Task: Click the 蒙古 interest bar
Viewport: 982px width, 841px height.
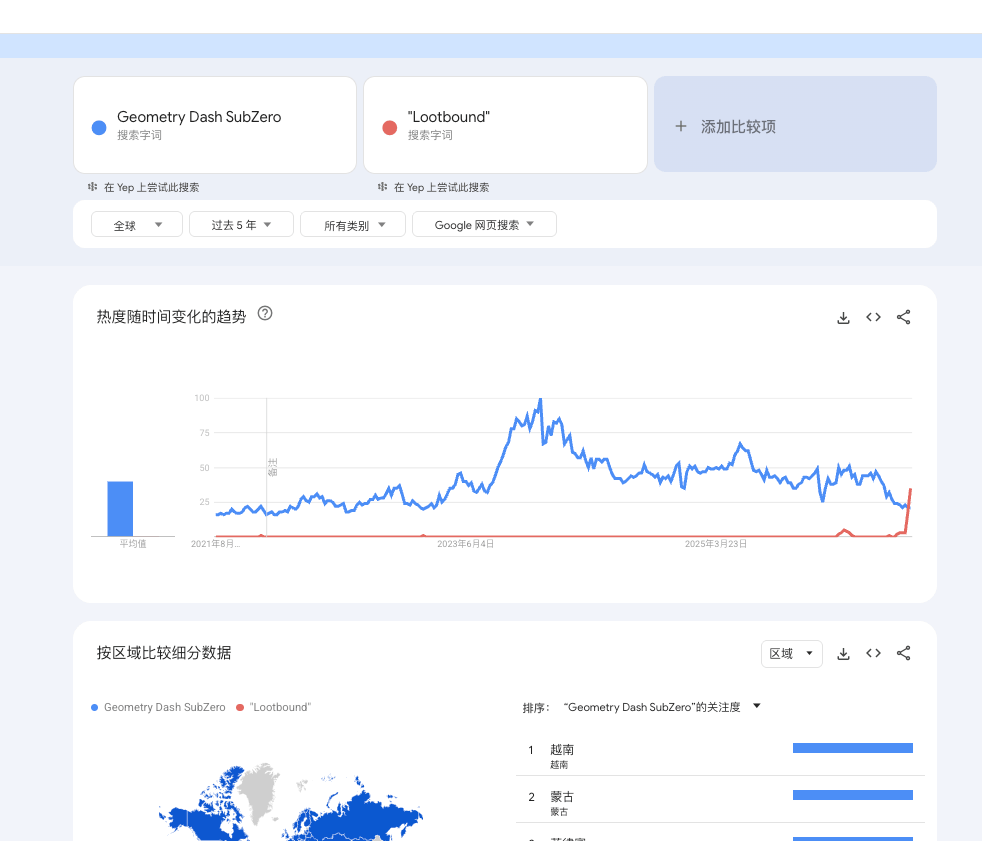Action: [852, 795]
